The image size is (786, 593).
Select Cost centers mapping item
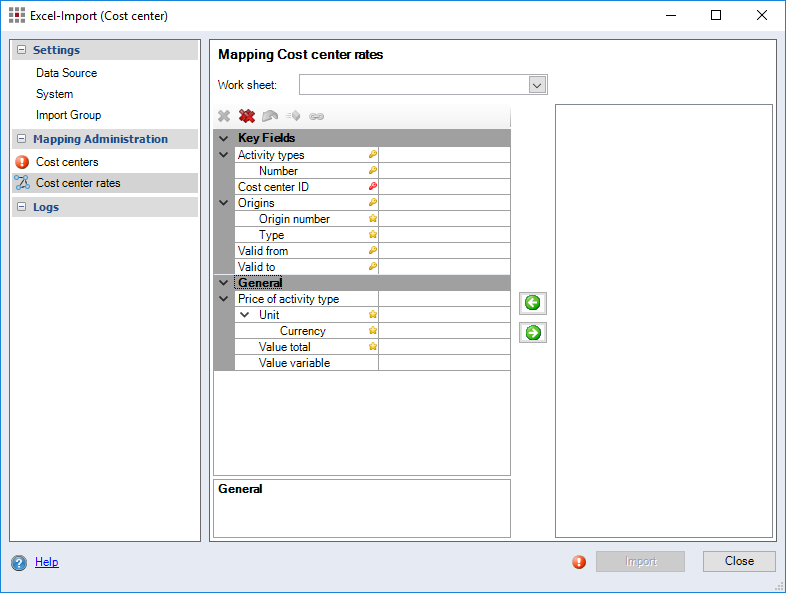point(67,162)
